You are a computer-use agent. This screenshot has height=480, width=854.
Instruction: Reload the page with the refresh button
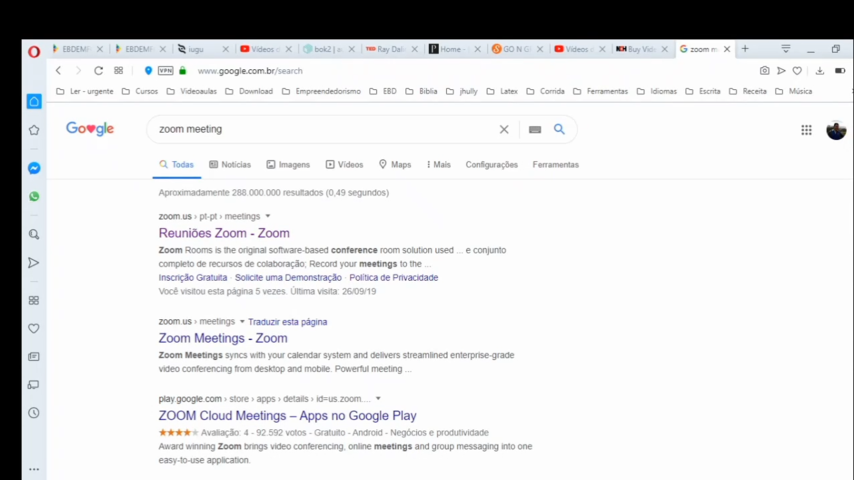pos(98,71)
